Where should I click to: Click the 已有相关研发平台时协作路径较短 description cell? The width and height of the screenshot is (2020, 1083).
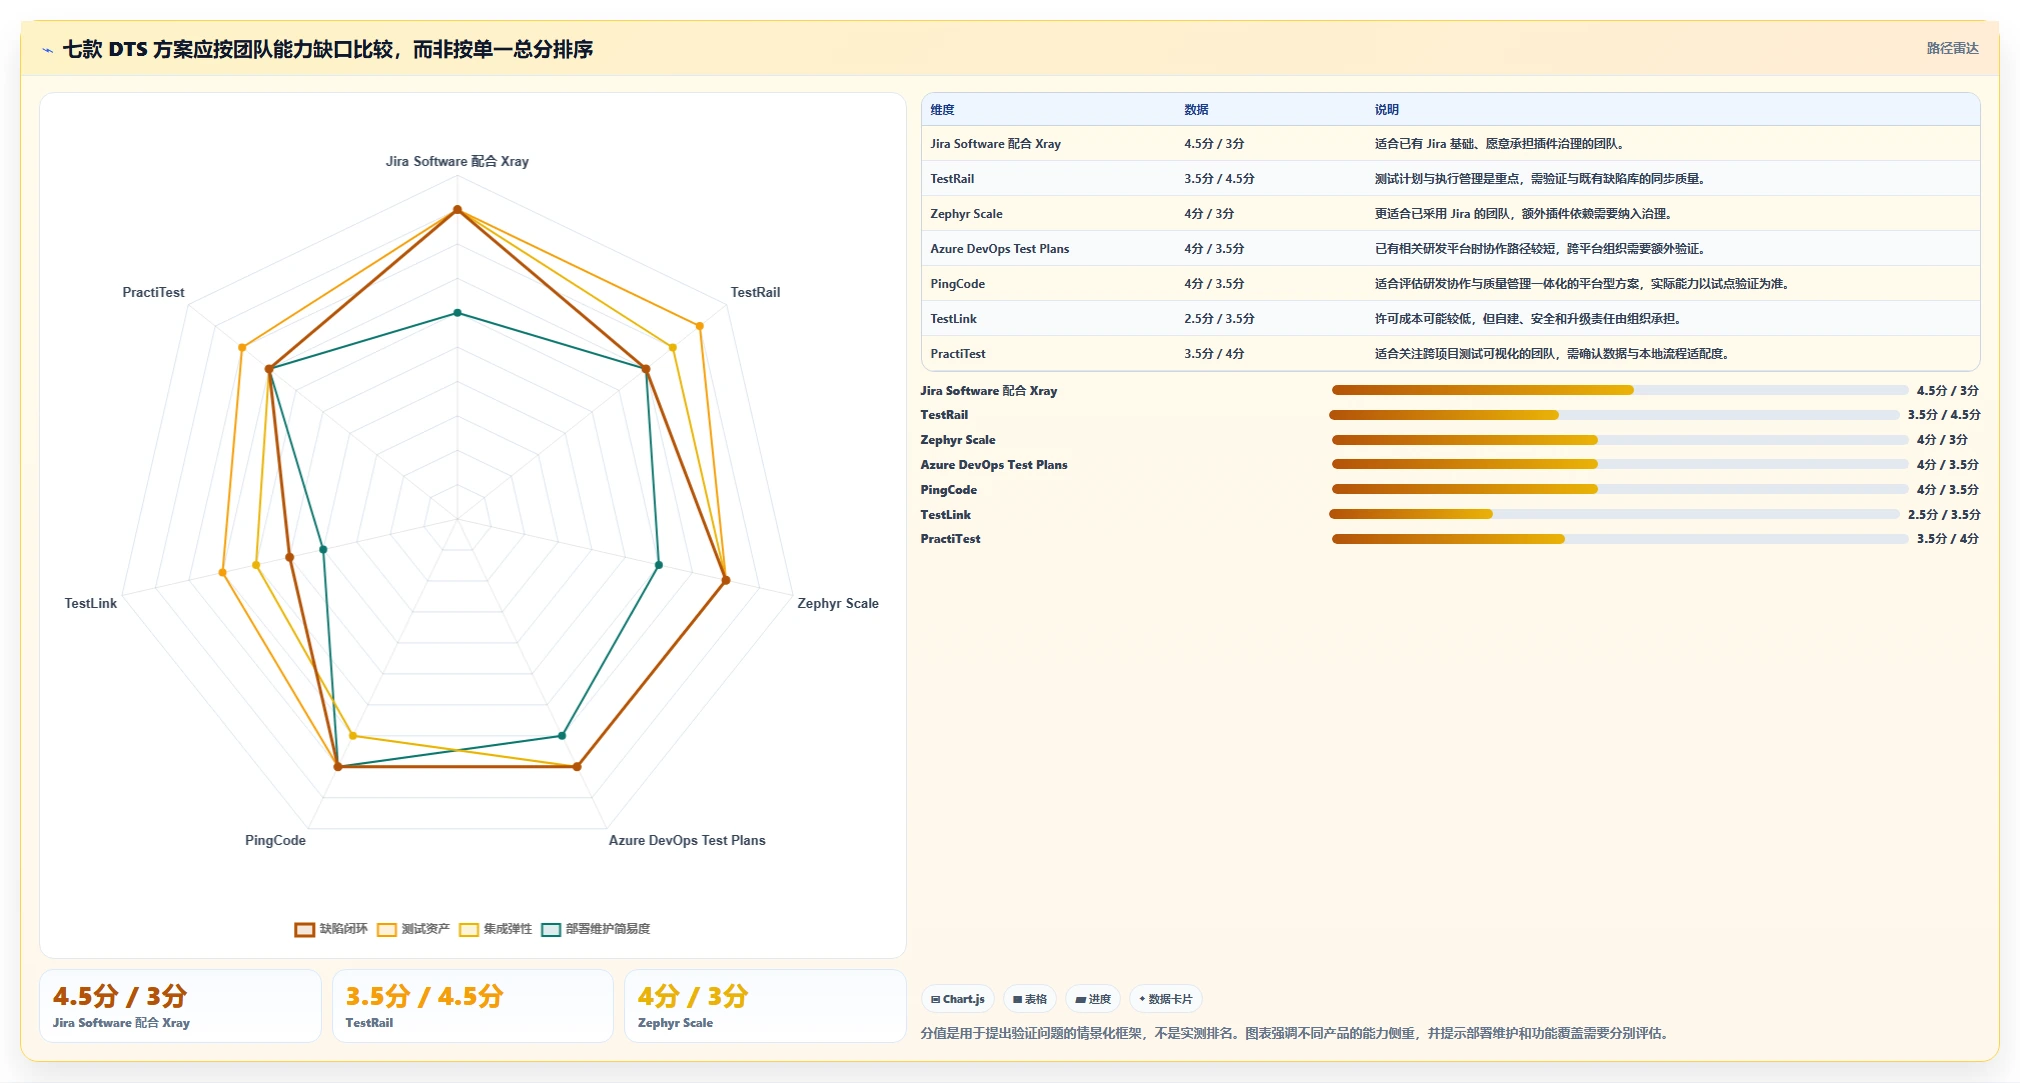coord(1672,249)
